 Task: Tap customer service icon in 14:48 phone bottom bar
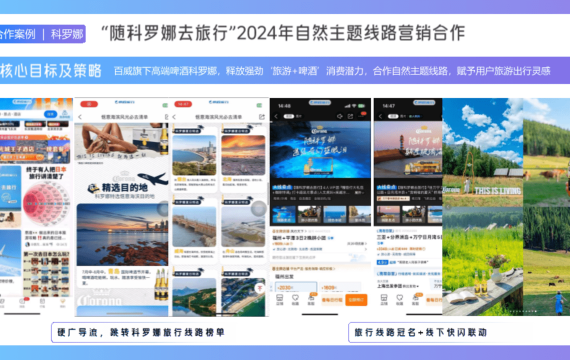coord(311,300)
